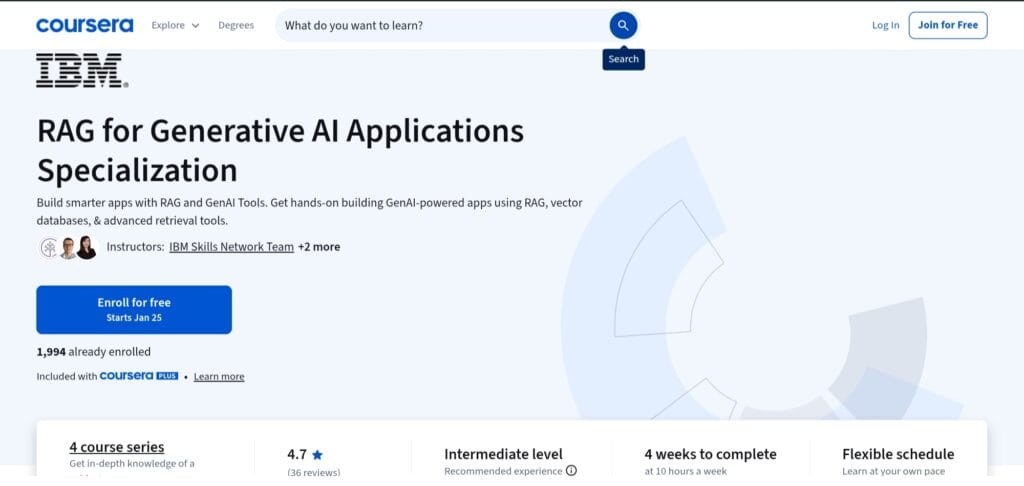Click the Enroll for free button
The image size is (1024, 486).
click(134, 310)
